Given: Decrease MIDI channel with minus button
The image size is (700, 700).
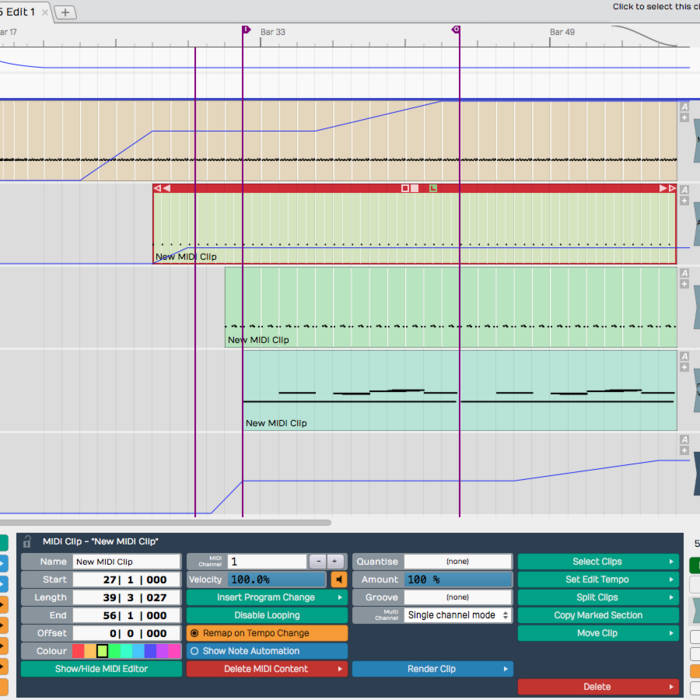Looking at the screenshot, I should click(x=317, y=562).
